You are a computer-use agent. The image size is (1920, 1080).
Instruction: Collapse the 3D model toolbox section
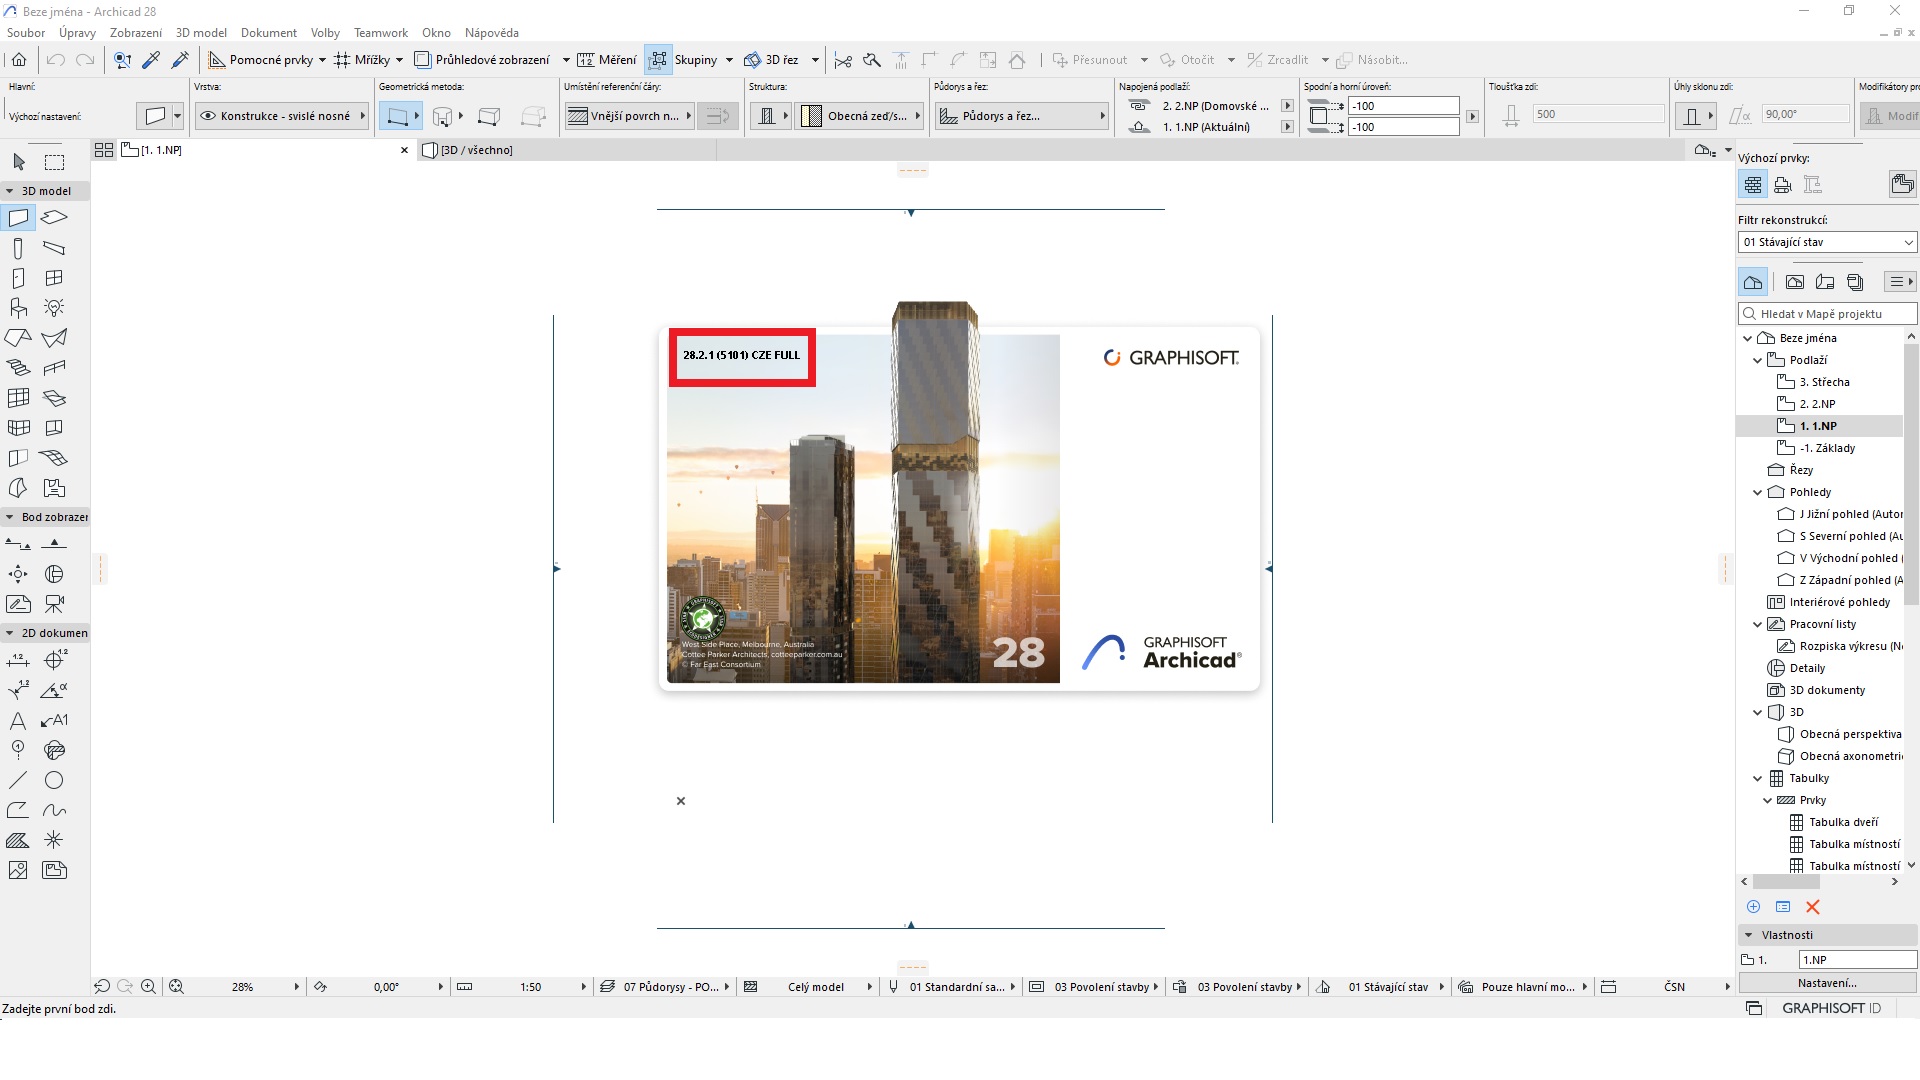pyautogui.click(x=10, y=191)
